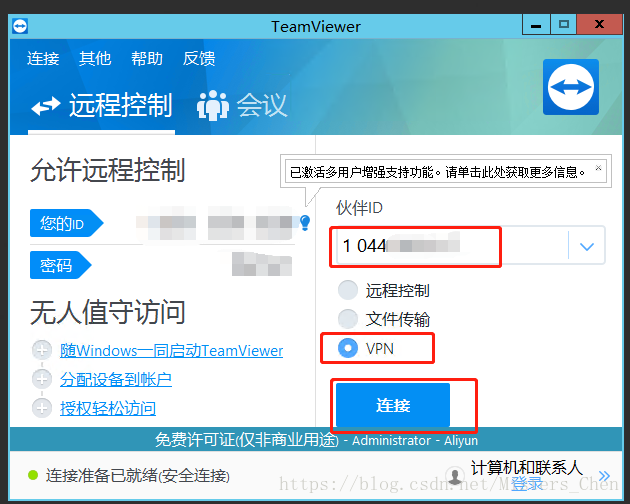
Task: Click the 密码 label tag
Action: [61, 265]
